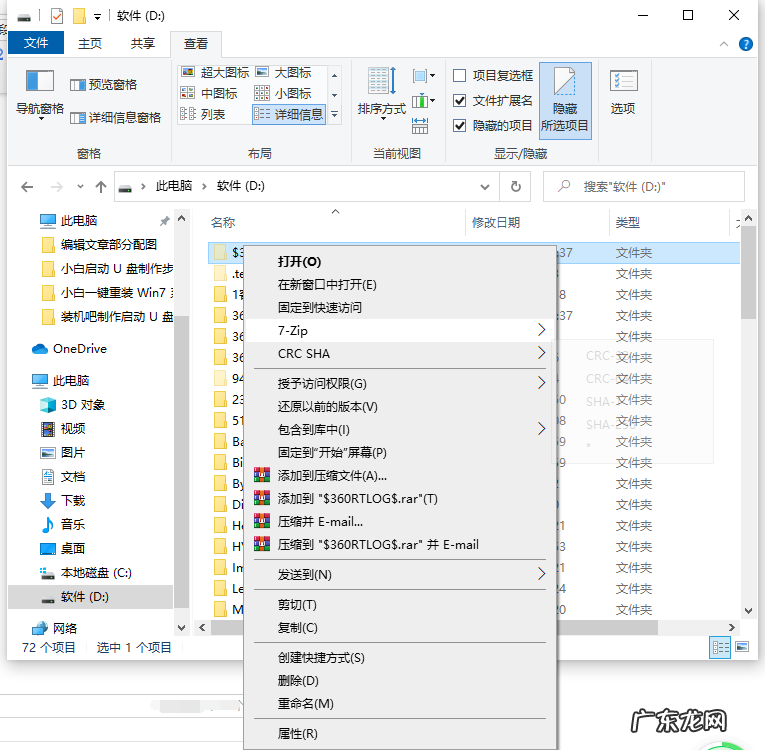
Task: Open the Help question-mark icon
Action: (x=745, y=44)
